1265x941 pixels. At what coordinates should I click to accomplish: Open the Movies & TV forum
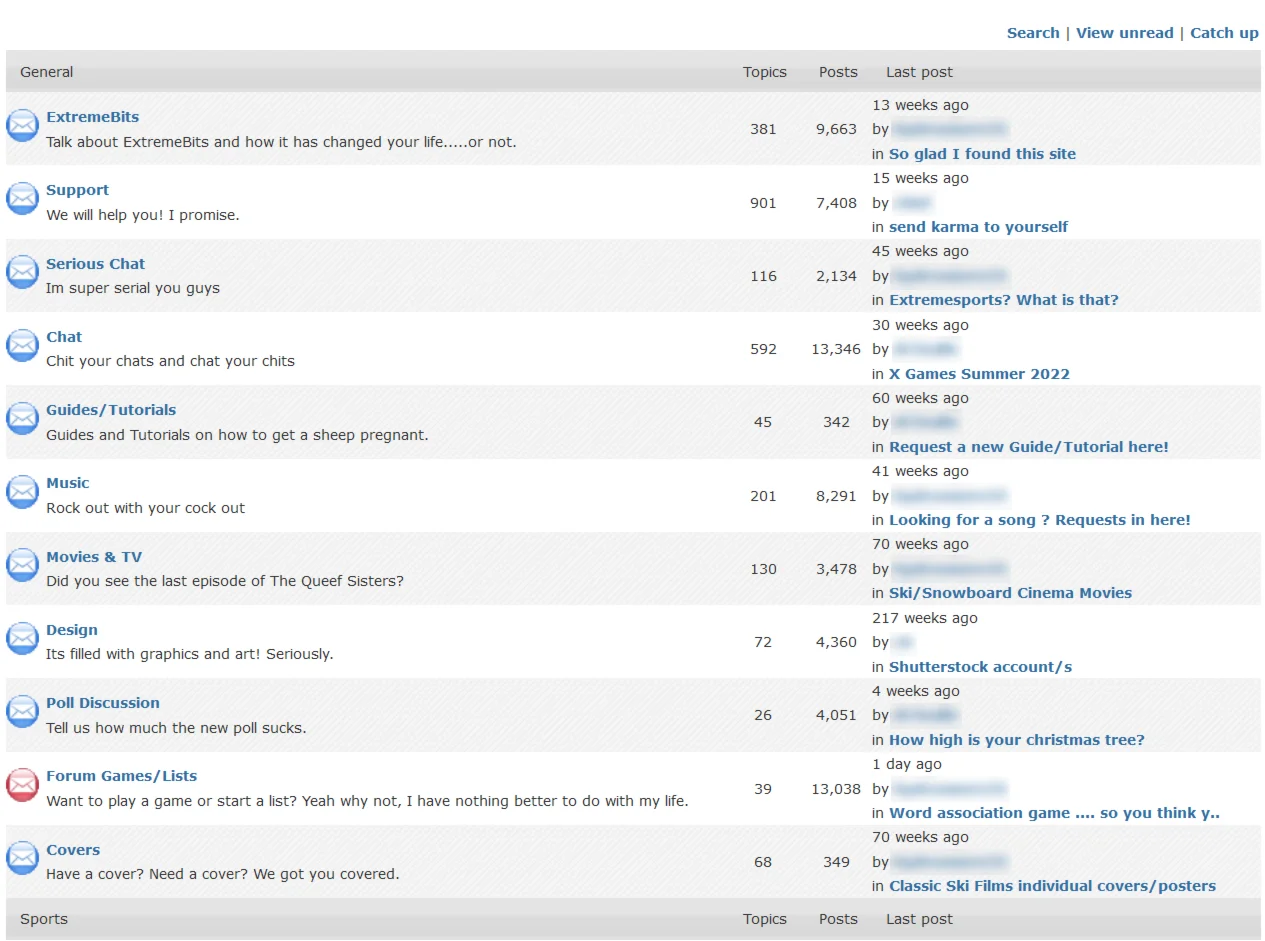(94, 557)
